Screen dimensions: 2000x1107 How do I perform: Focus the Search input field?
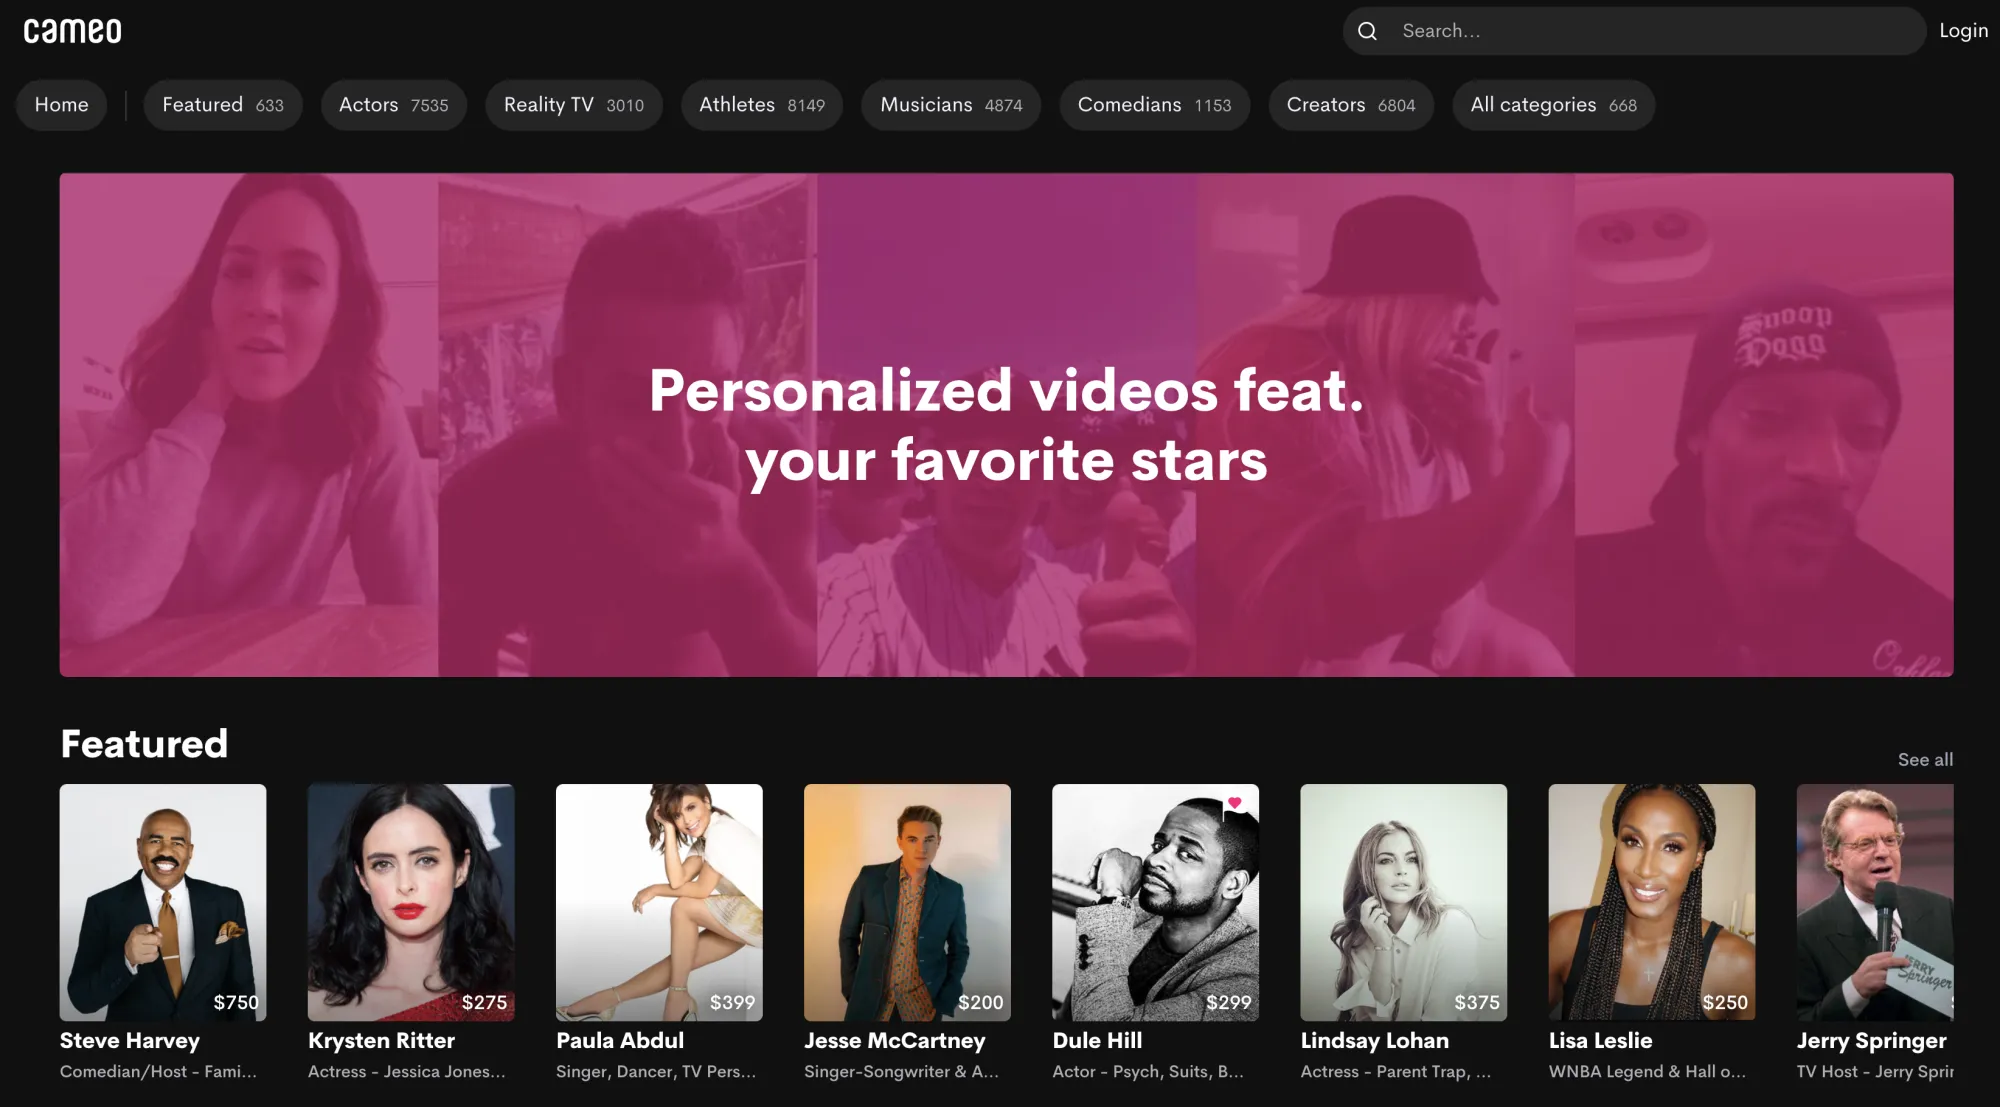tap(1634, 31)
